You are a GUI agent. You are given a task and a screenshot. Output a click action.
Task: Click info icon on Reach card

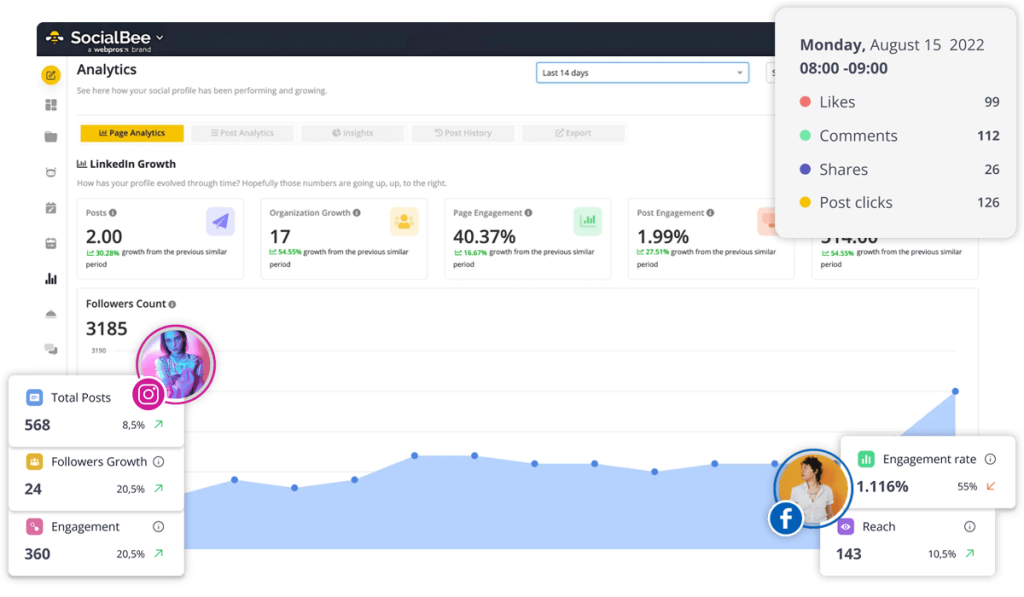(970, 526)
